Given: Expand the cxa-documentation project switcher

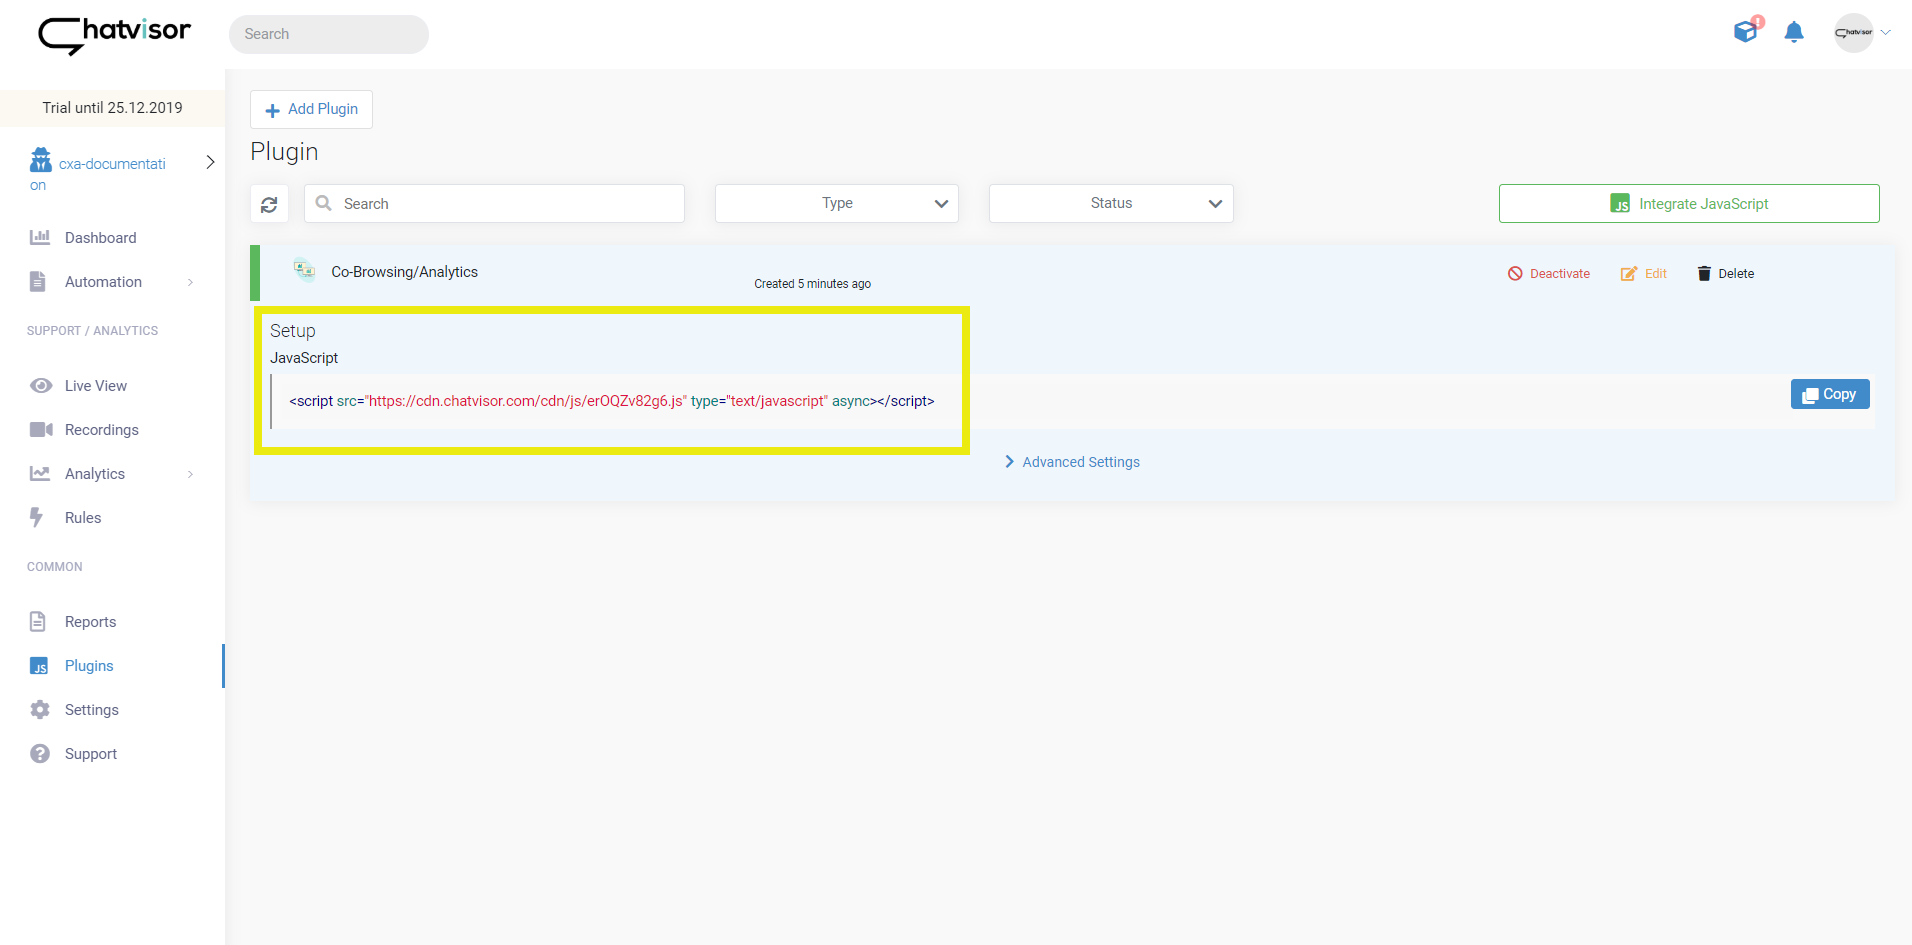Looking at the screenshot, I should (x=210, y=162).
